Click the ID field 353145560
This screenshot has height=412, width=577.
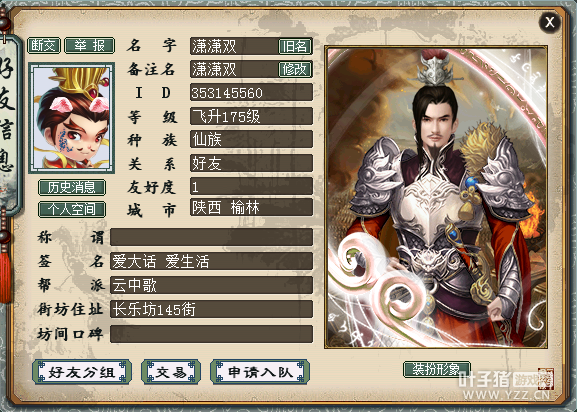(251, 93)
